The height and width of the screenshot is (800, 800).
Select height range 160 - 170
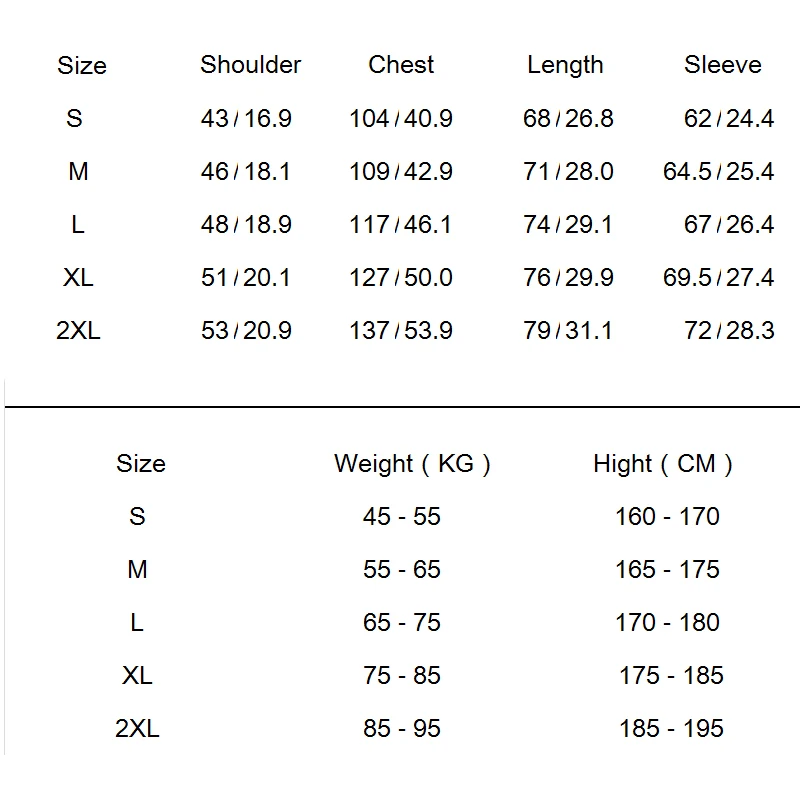click(x=667, y=517)
